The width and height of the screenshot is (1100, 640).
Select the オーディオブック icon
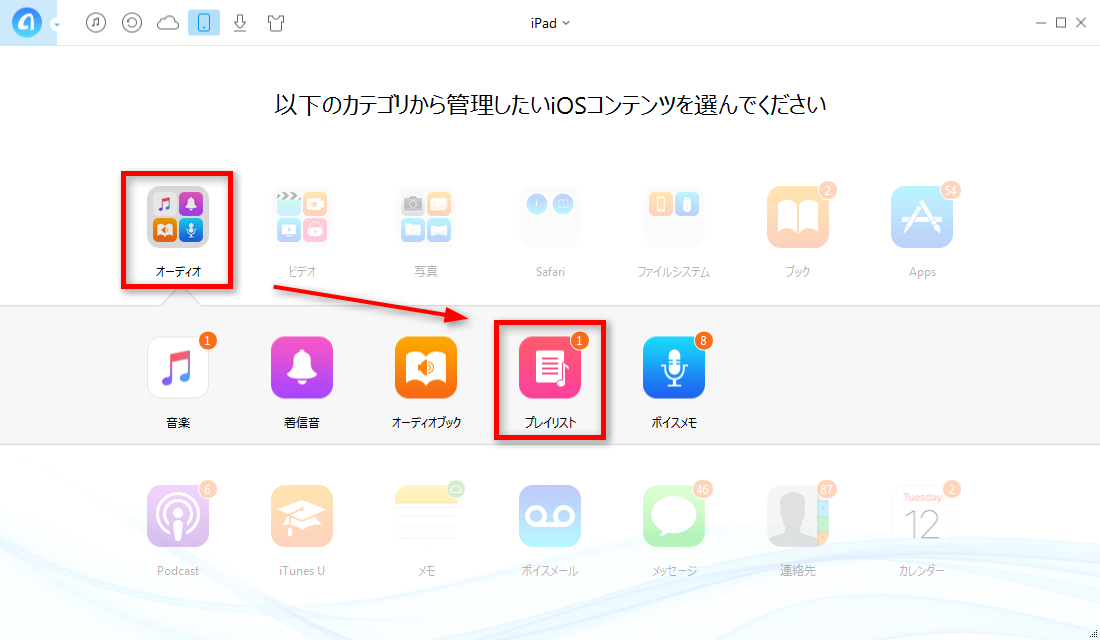(426, 368)
